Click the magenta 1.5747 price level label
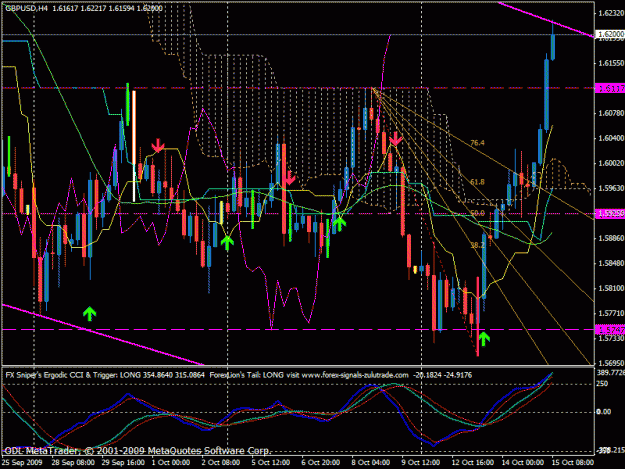This screenshot has width=625, height=469. point(610,330)
